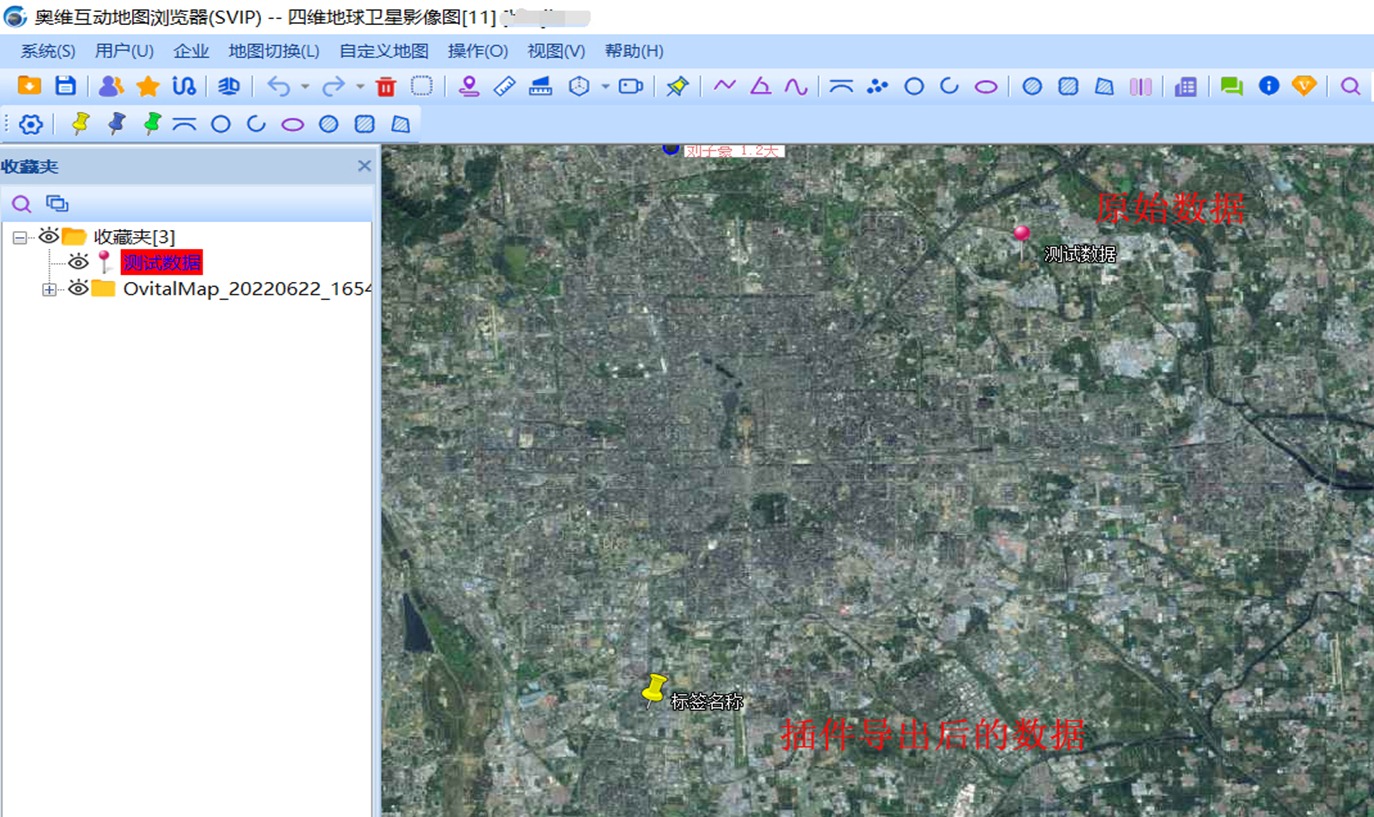Collapse the 收藏夹[3] root tree node

(x=19, y=238)
